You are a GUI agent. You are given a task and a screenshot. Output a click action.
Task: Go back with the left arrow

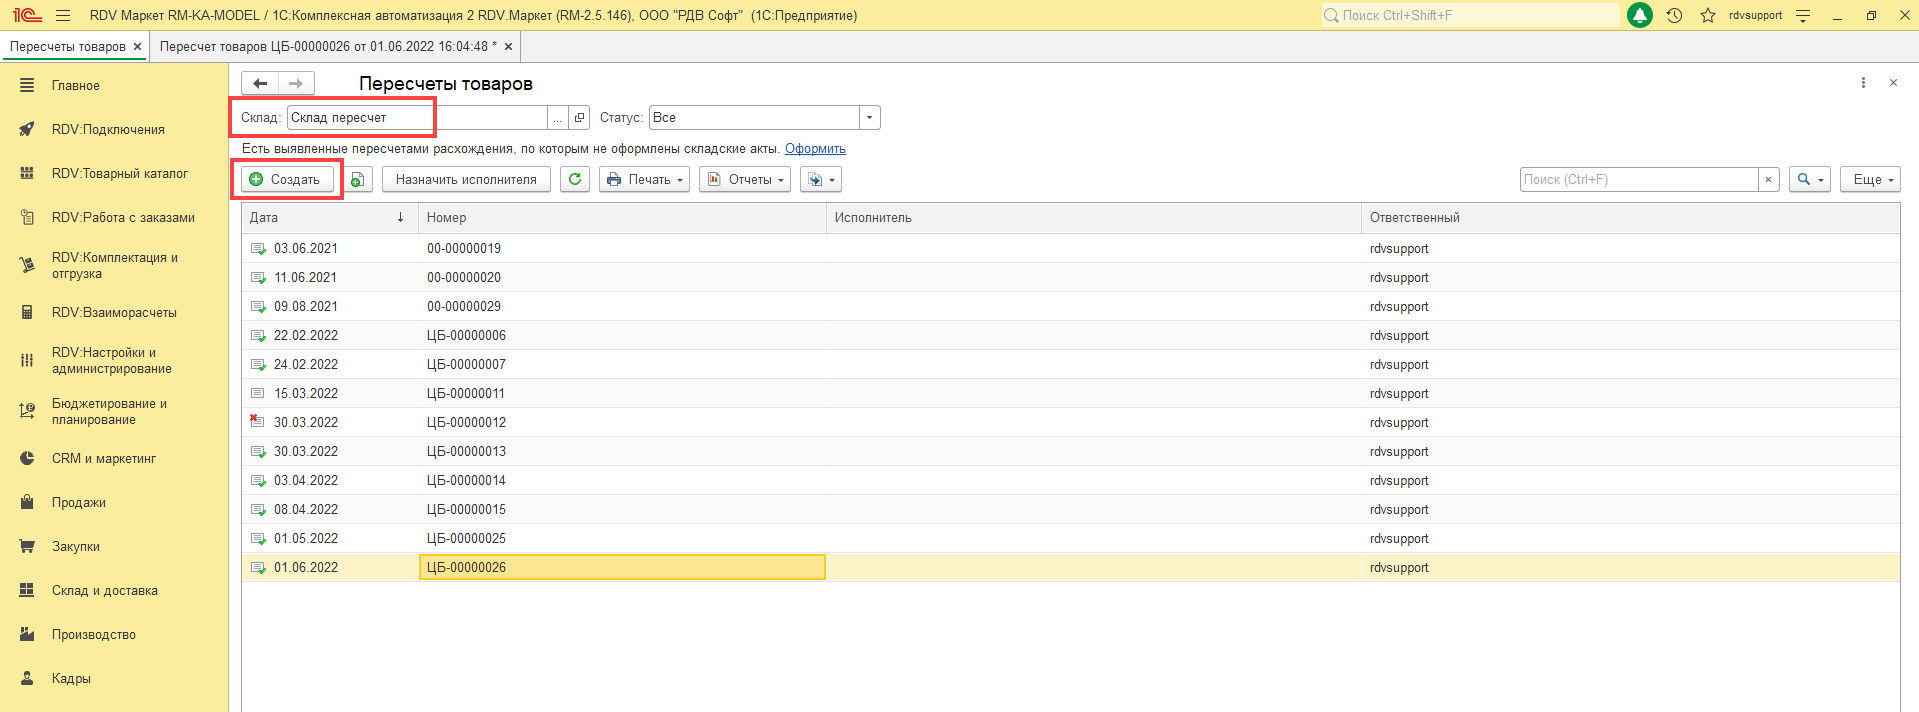coord(260,83)
